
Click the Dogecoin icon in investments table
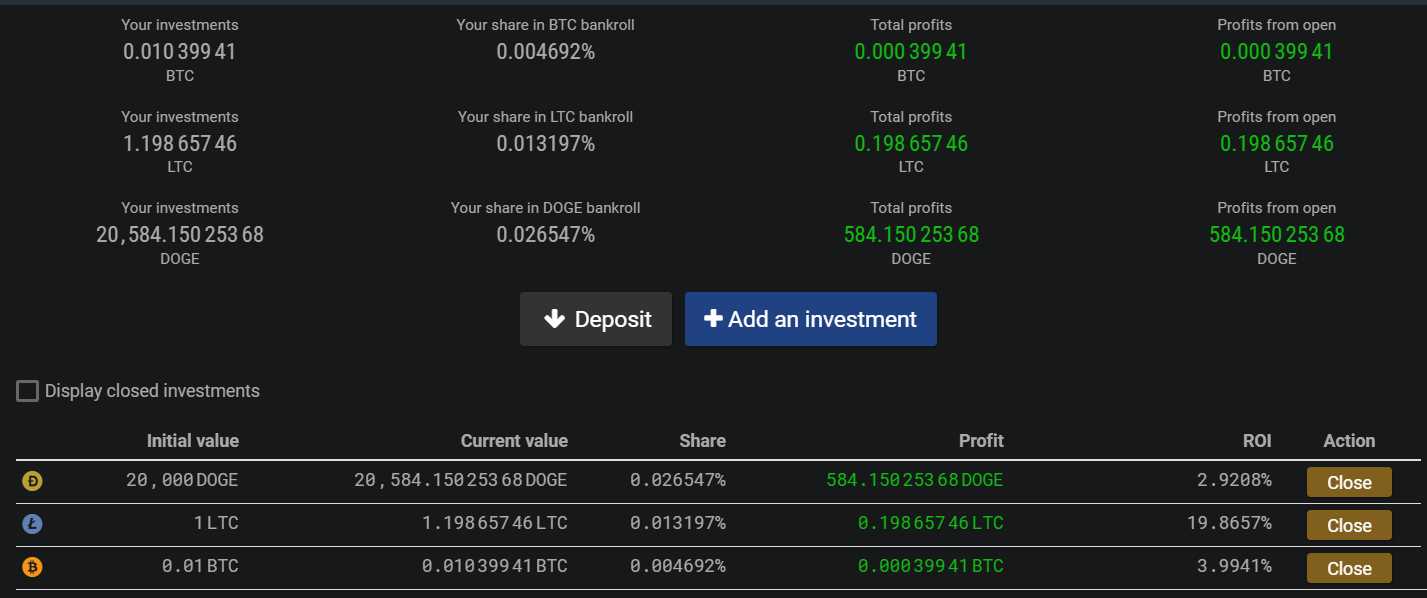click(x=32, y=481)
